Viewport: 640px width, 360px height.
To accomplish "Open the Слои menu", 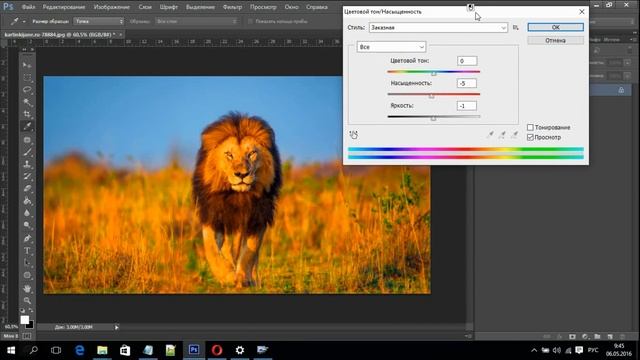I will coord(145,7).
